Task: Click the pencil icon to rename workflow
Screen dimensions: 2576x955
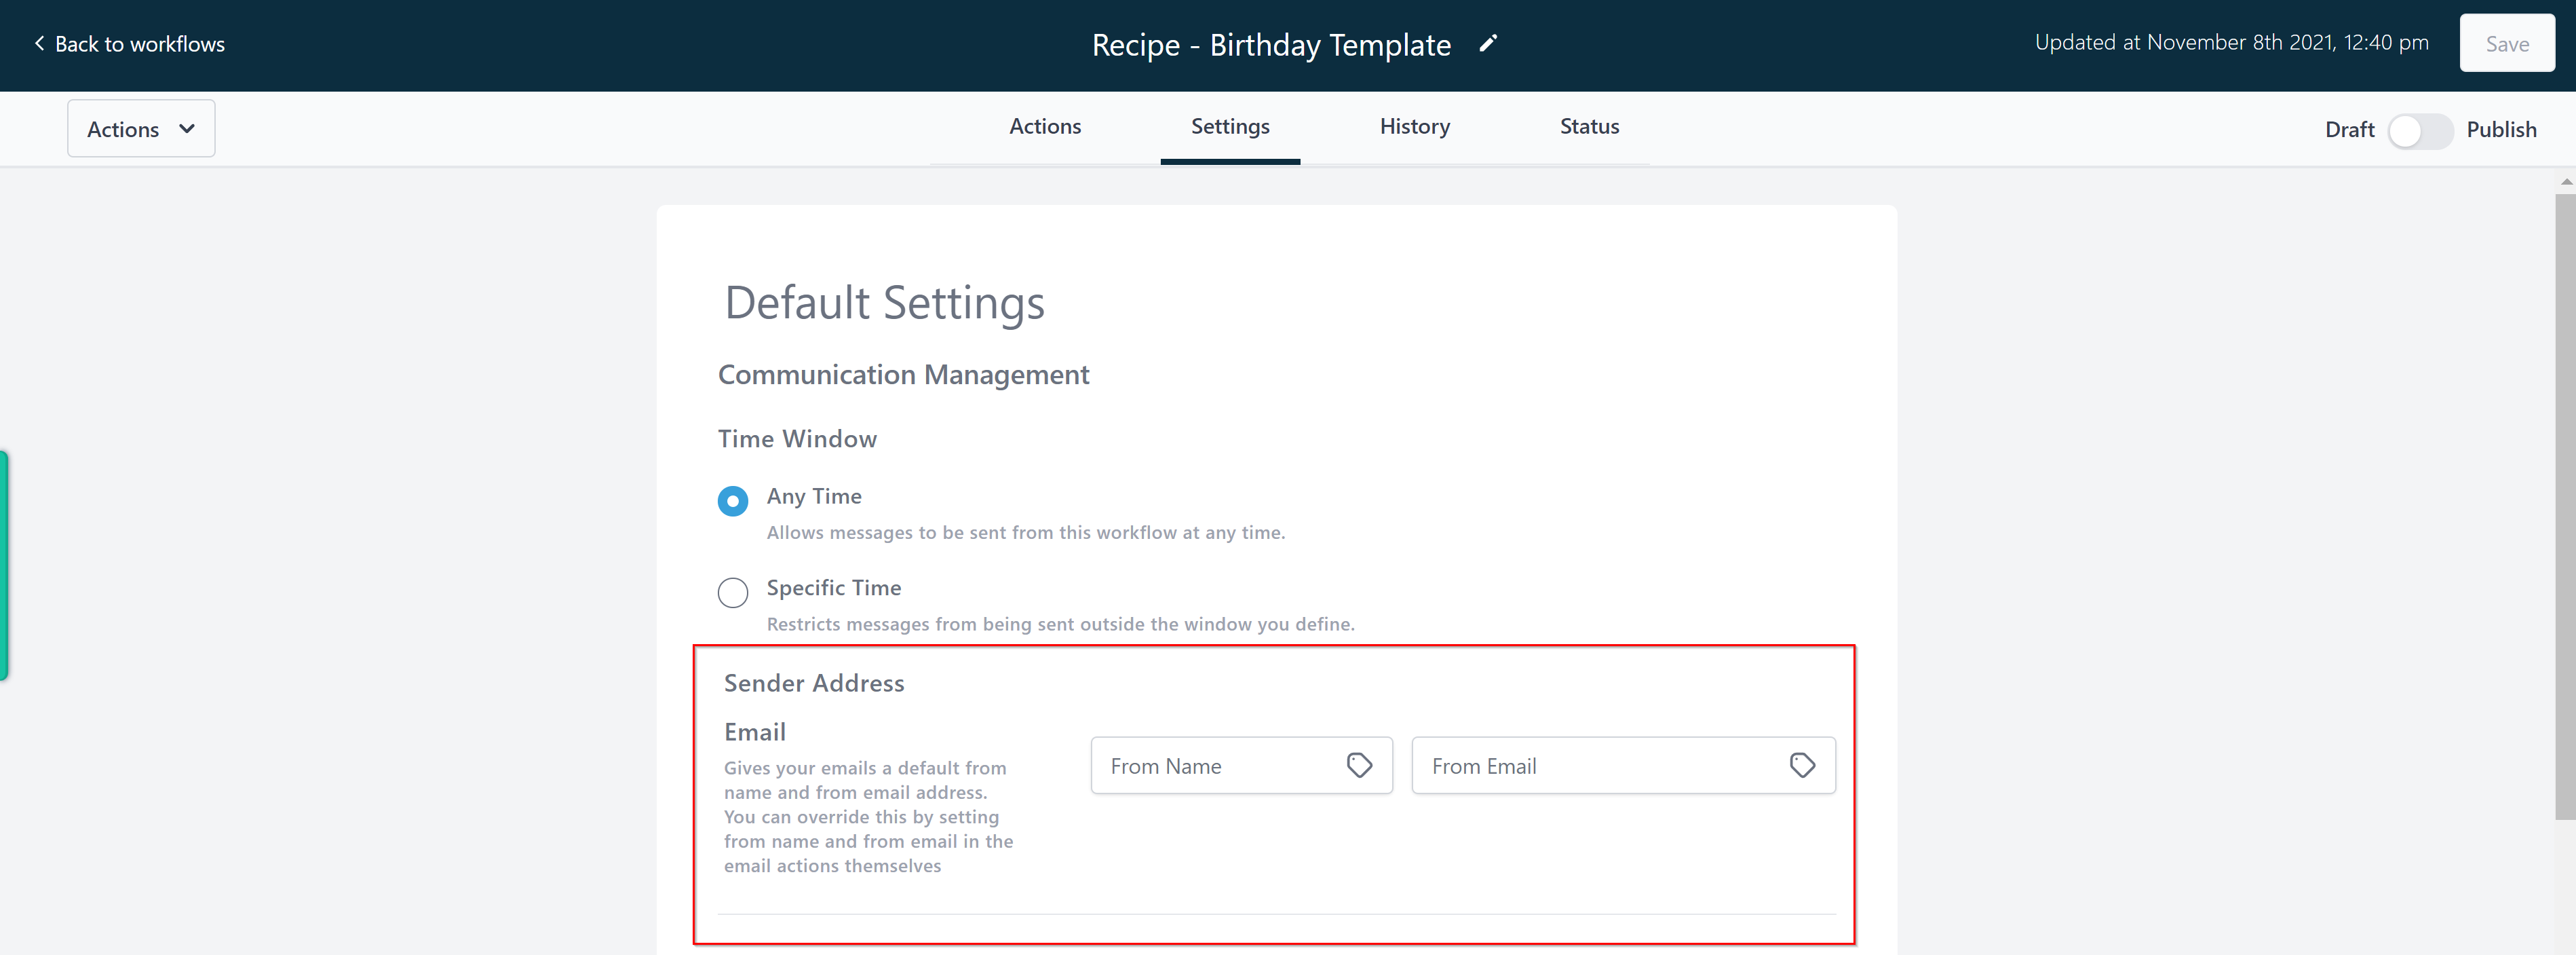Action: pyautogui.click(x=1488, y=43)
